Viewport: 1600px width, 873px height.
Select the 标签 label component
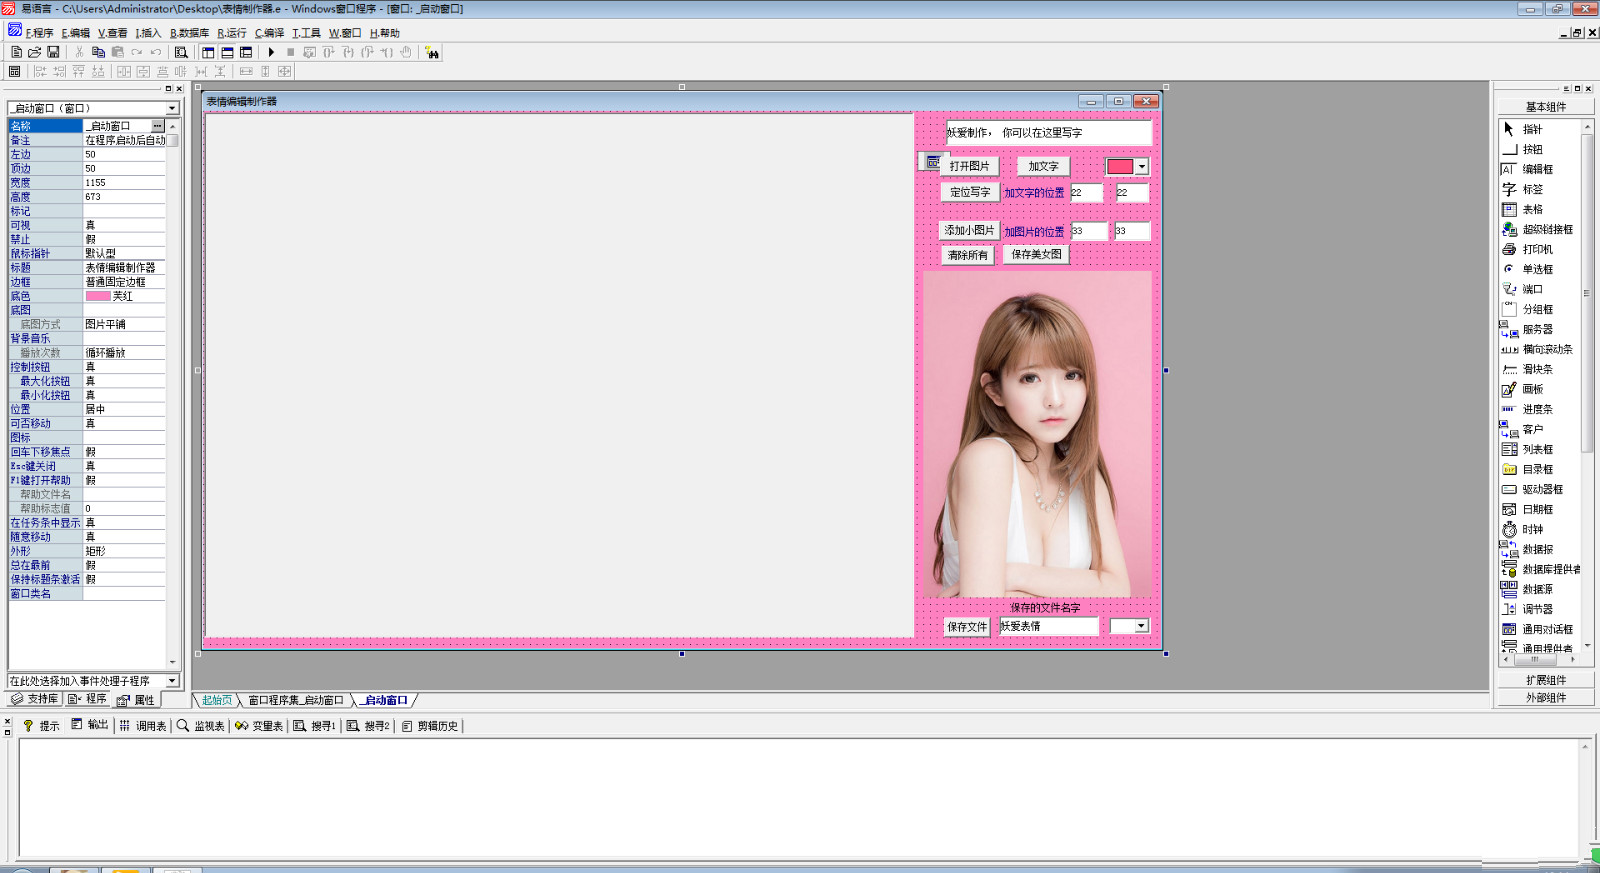coord(1532,189)
